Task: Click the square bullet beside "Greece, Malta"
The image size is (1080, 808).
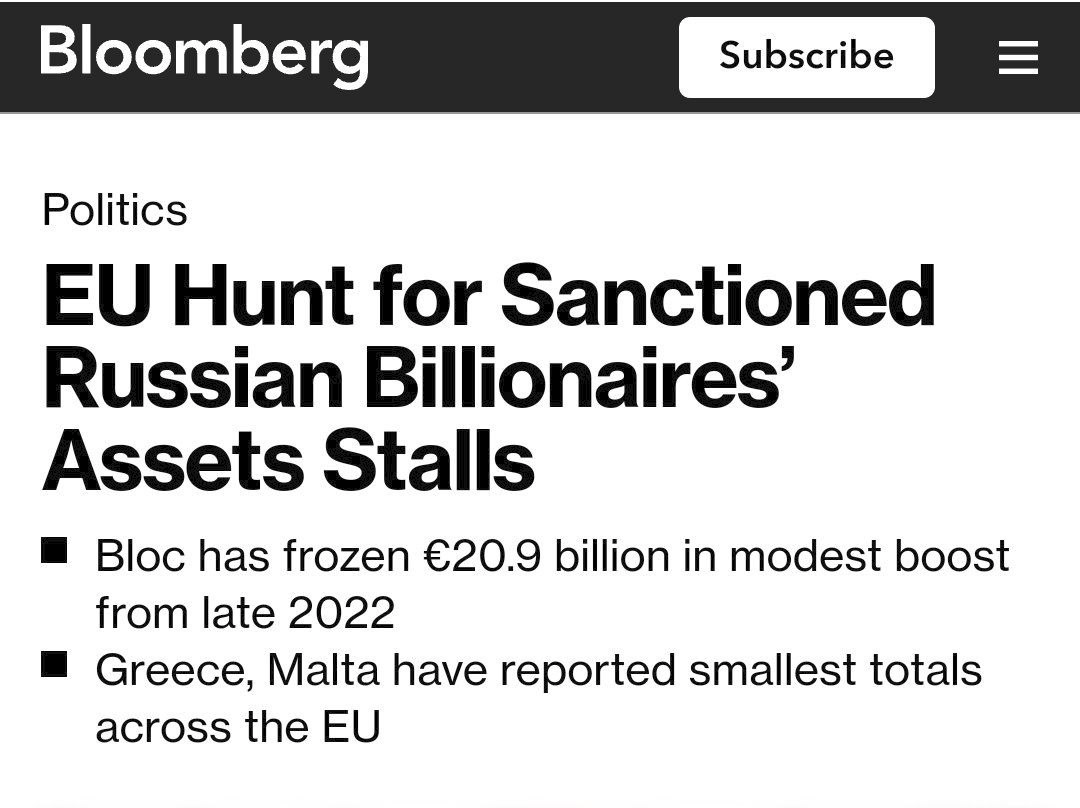Action: (54, 664)
